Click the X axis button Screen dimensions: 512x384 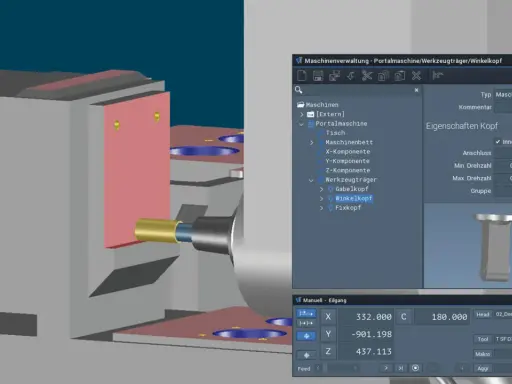pos(328,317)
